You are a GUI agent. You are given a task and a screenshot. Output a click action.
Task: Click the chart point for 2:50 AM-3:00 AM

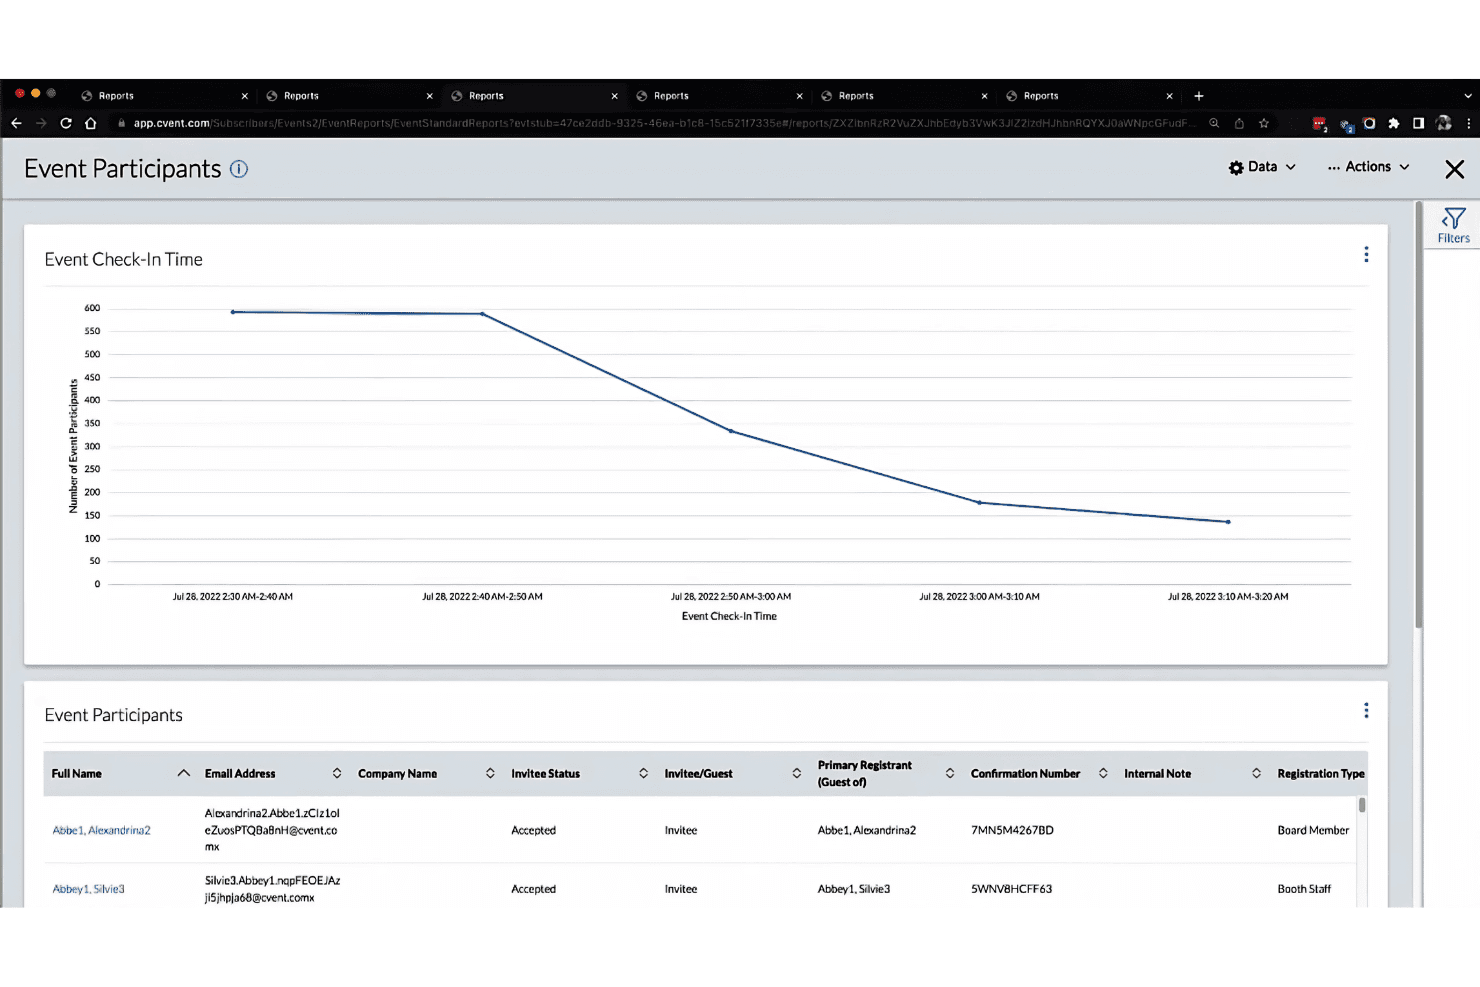[x=731, y=431]
